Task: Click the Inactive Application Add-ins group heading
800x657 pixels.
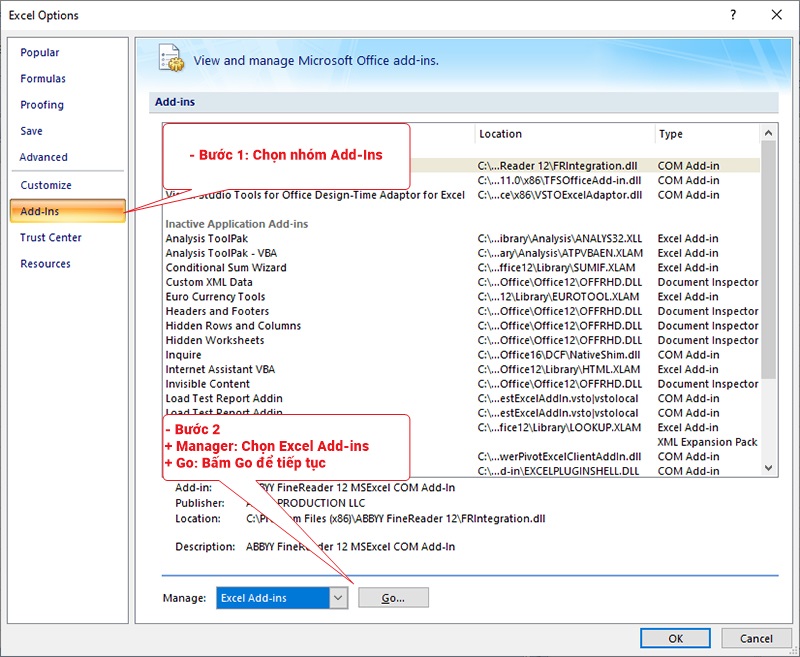Action: (x=237, y=224)
